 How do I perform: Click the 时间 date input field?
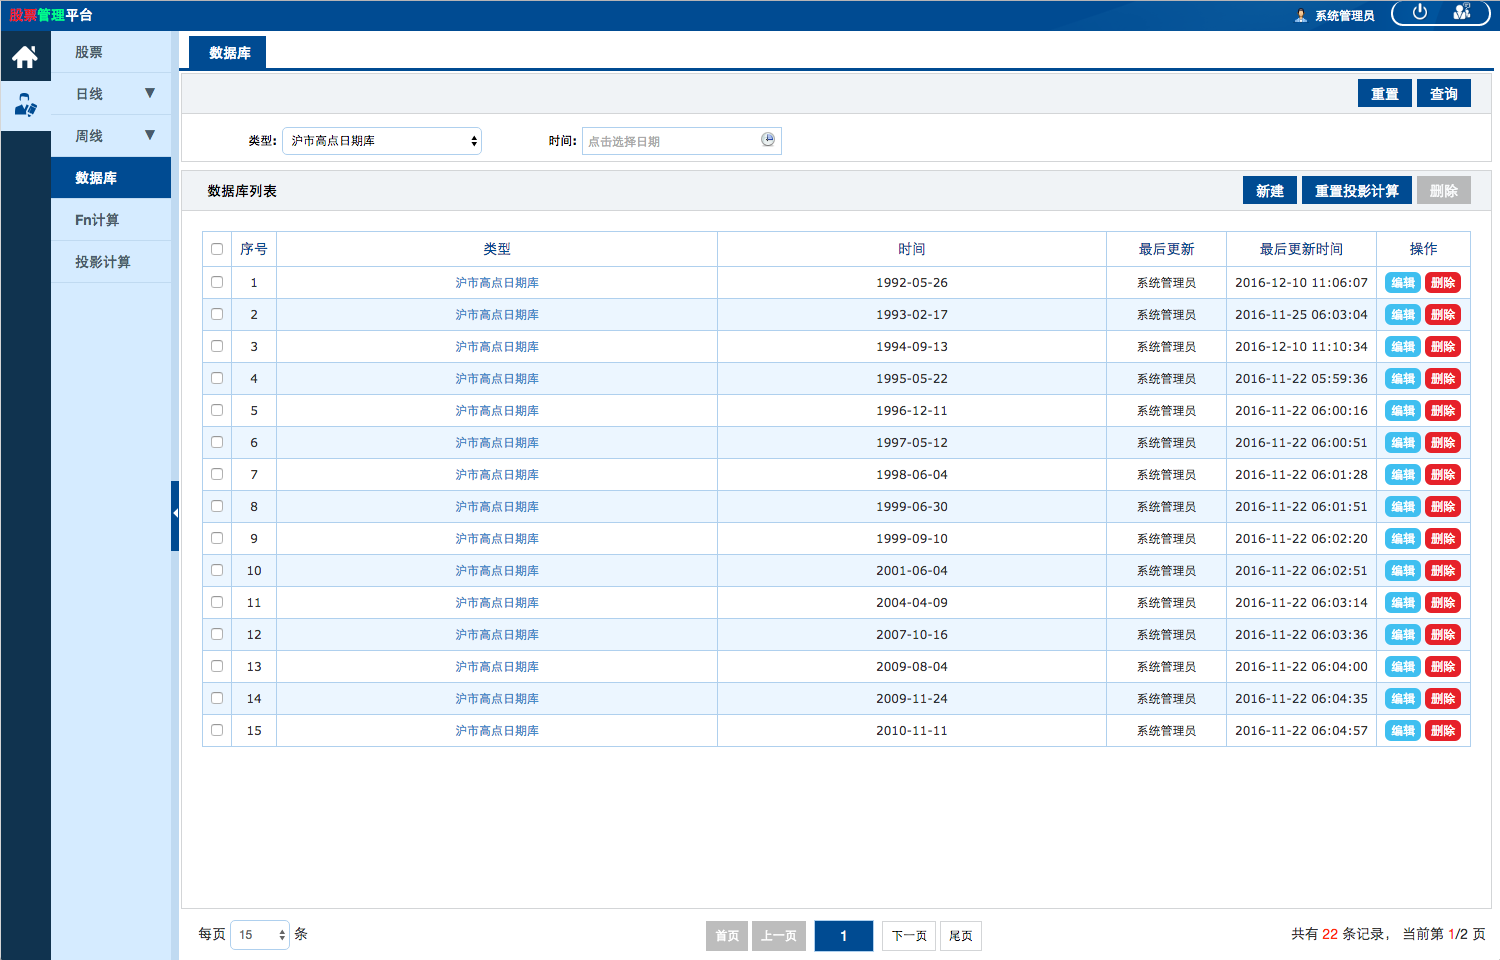pos(670,141)
